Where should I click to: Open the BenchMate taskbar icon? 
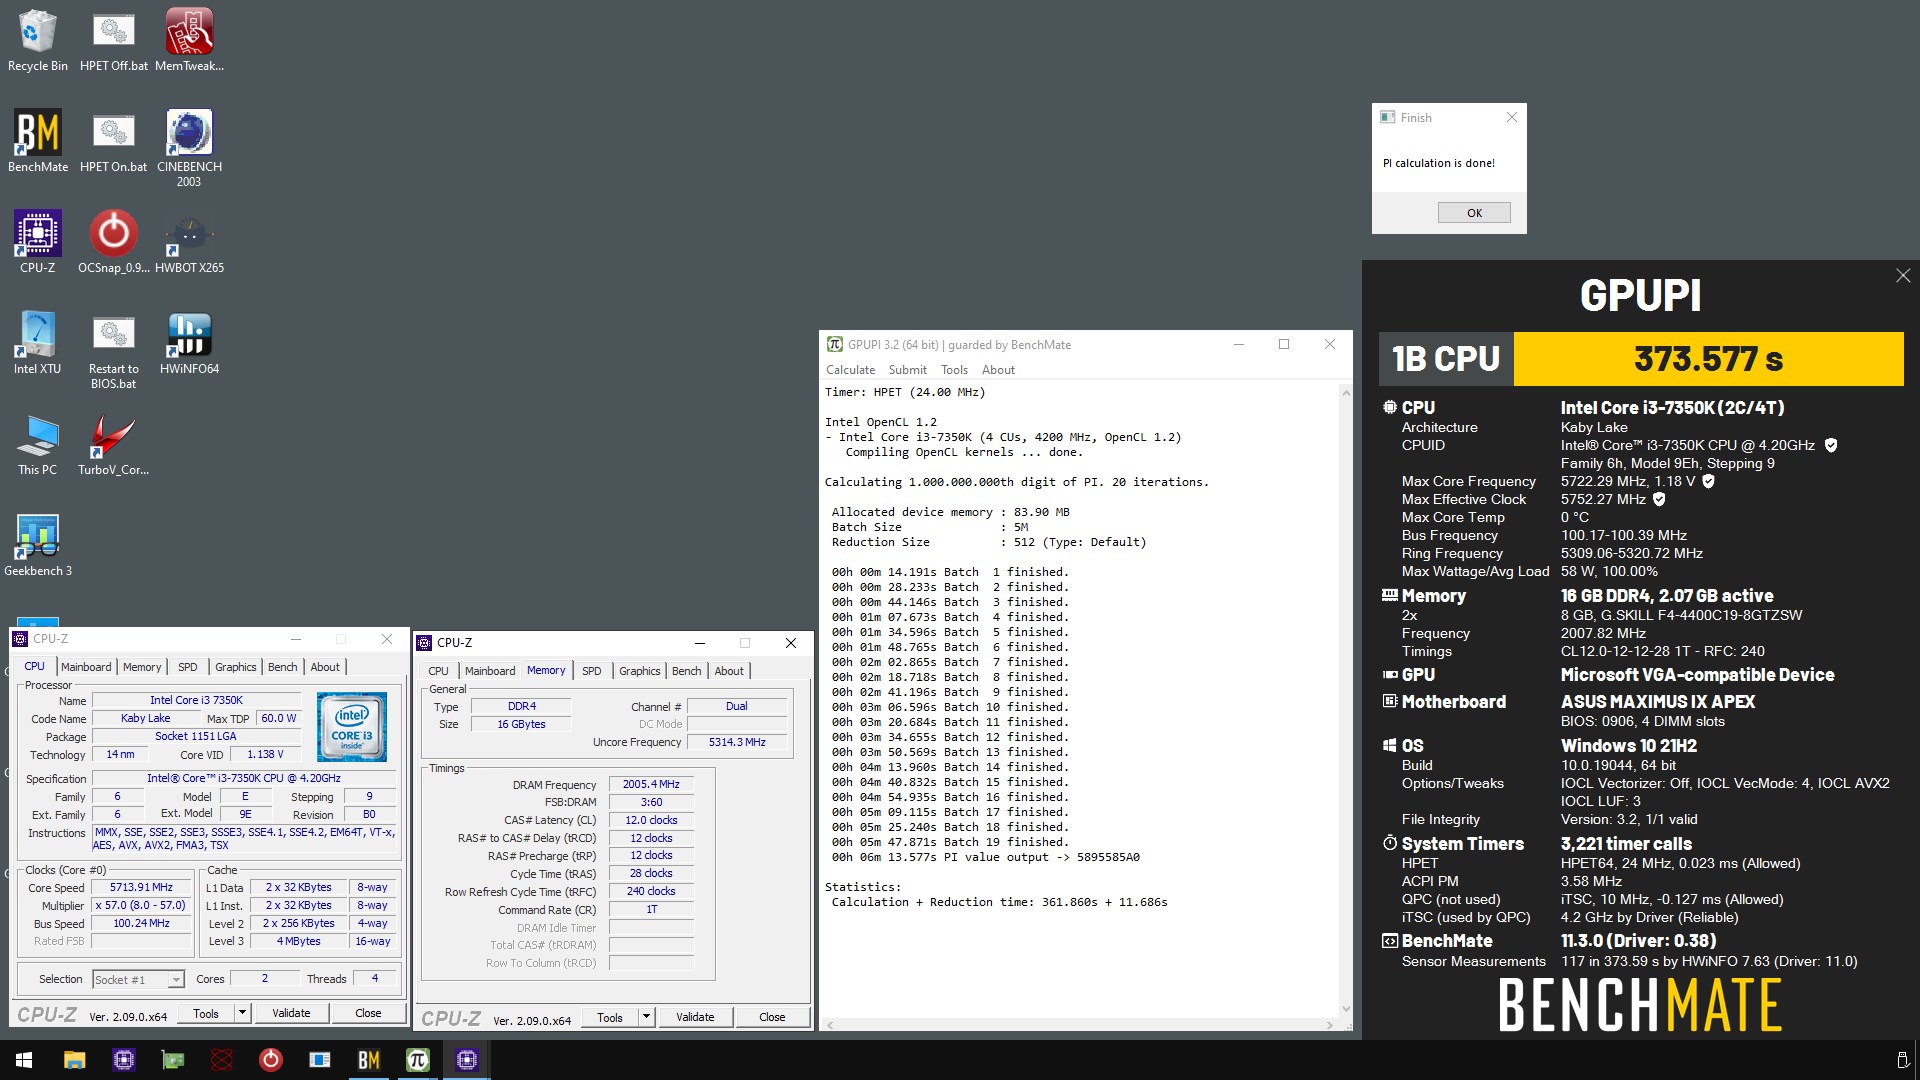368,1060
